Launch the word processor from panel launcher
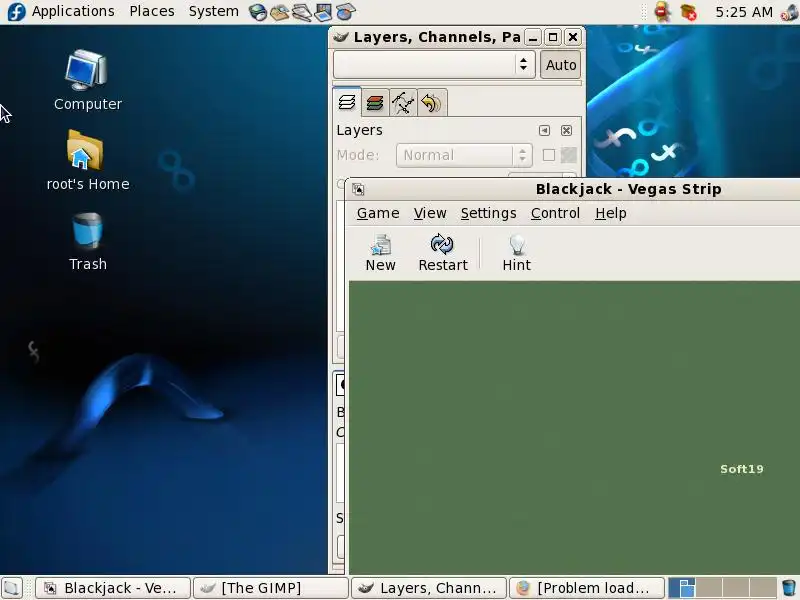Viewport: 800px width, 600px height. [x=302, y=12]
